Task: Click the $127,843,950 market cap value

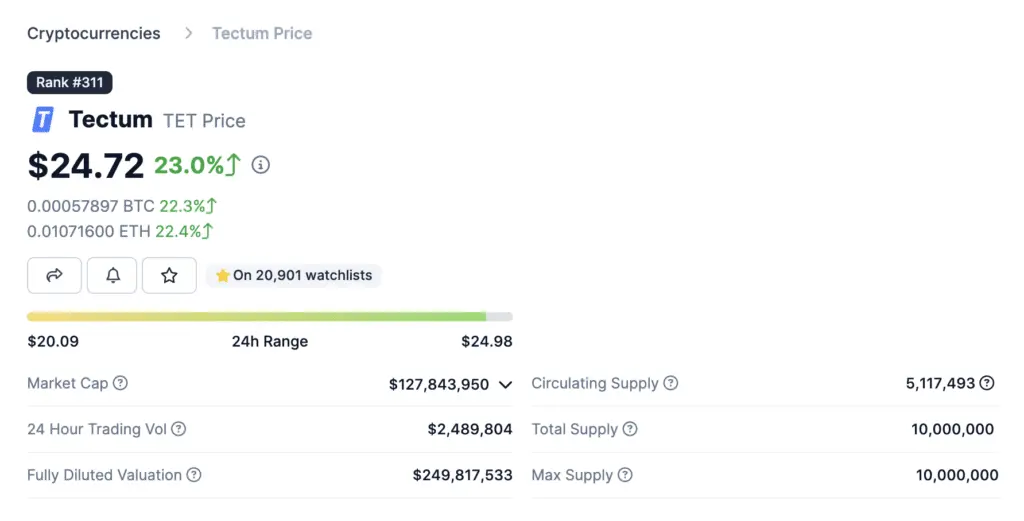Action: tap(439, 385)
